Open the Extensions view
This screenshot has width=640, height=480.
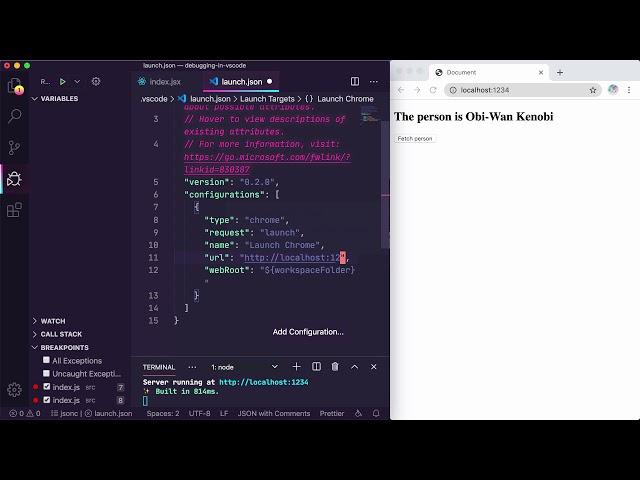tap(14, 210)
